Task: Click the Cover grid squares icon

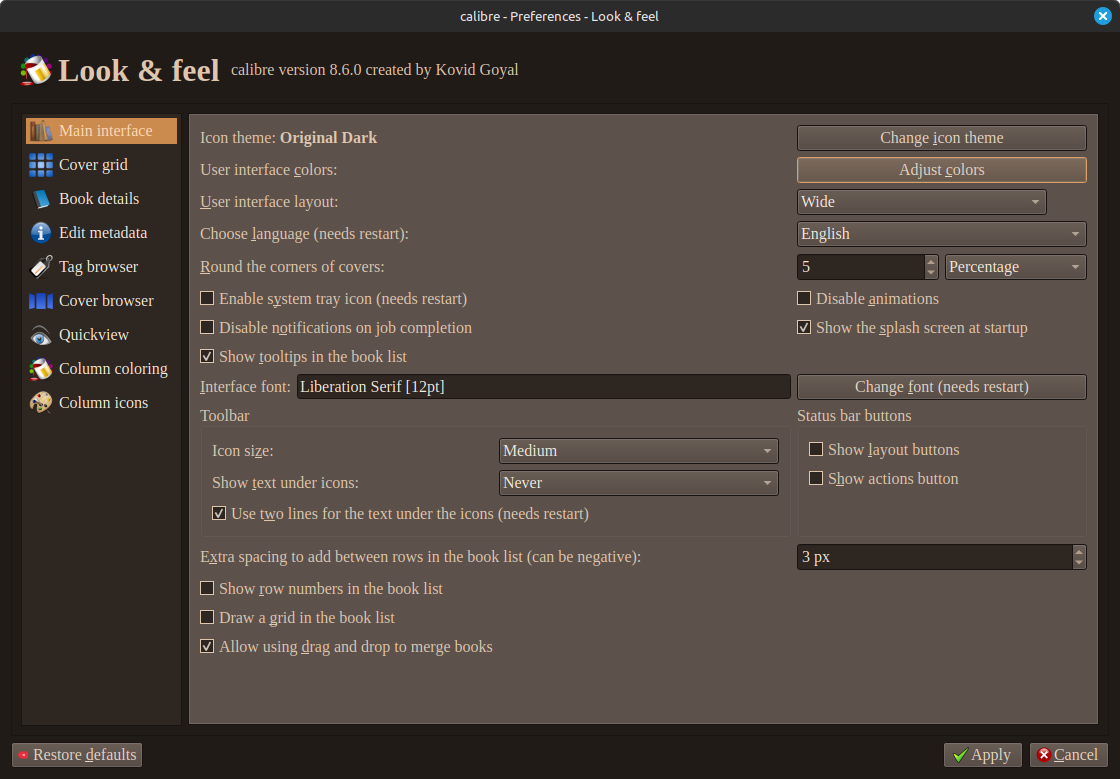Action: click(x=41, y=165)
